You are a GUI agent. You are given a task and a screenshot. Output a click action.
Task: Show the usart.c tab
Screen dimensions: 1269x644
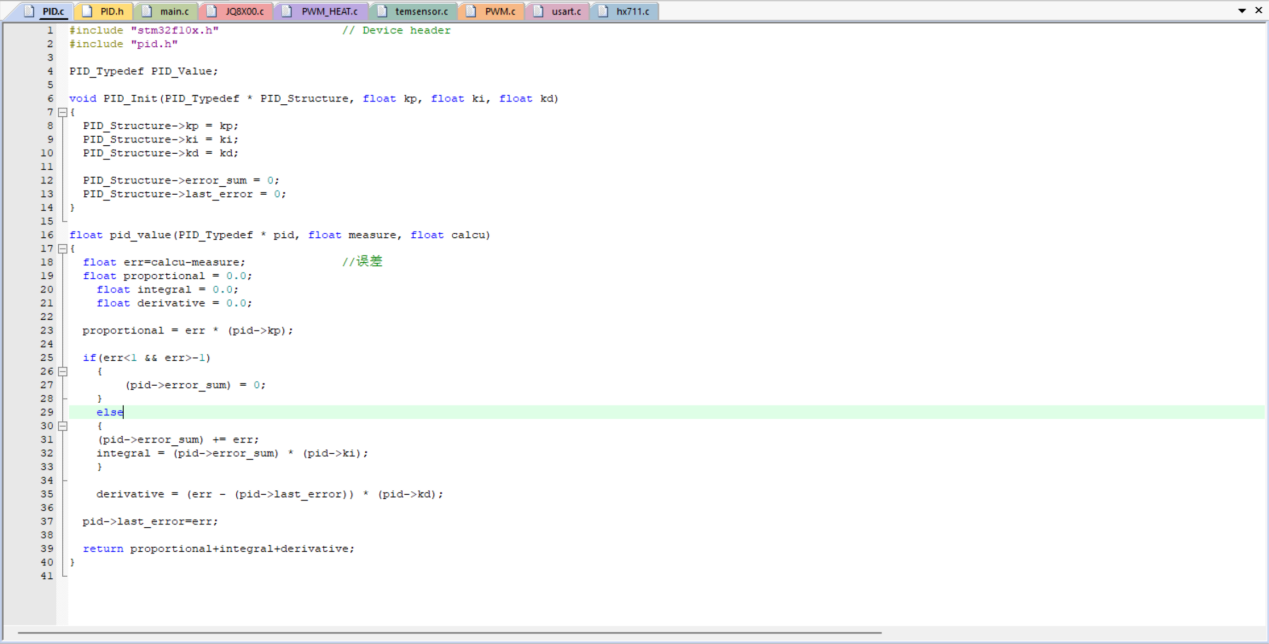pos(557,11)
